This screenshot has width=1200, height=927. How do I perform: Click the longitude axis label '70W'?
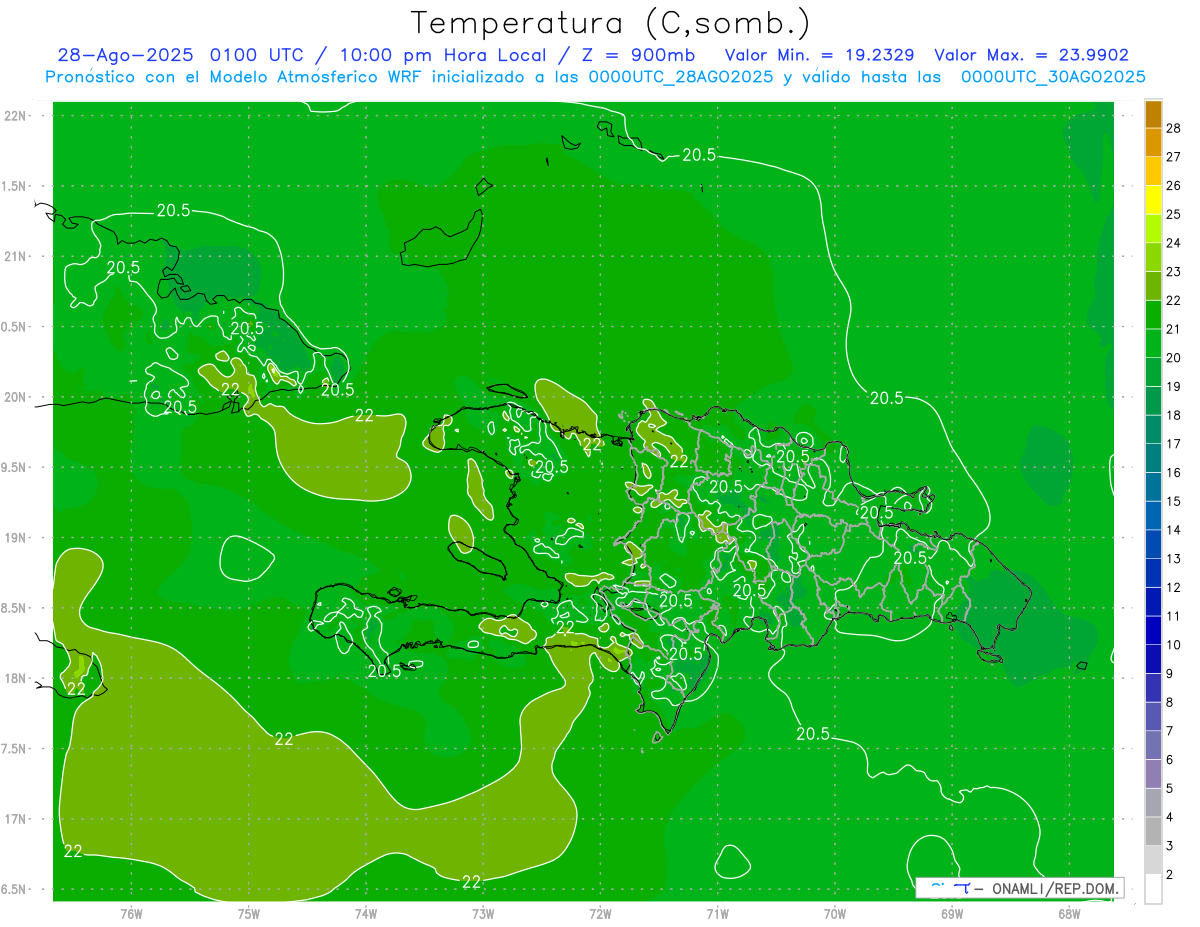pyautogui.click(x=835, y=913)
